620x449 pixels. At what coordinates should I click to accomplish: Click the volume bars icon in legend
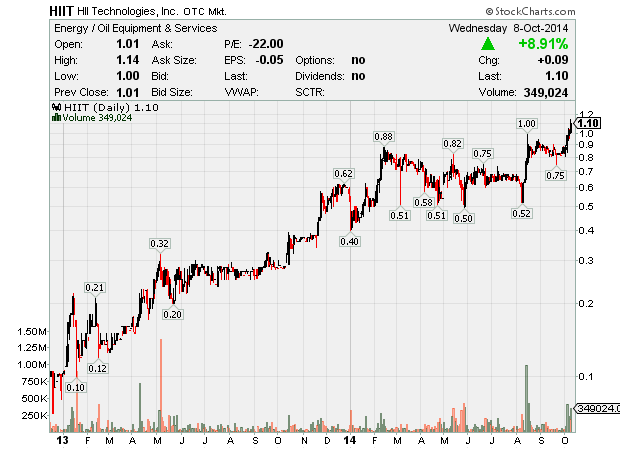point(57,117)
